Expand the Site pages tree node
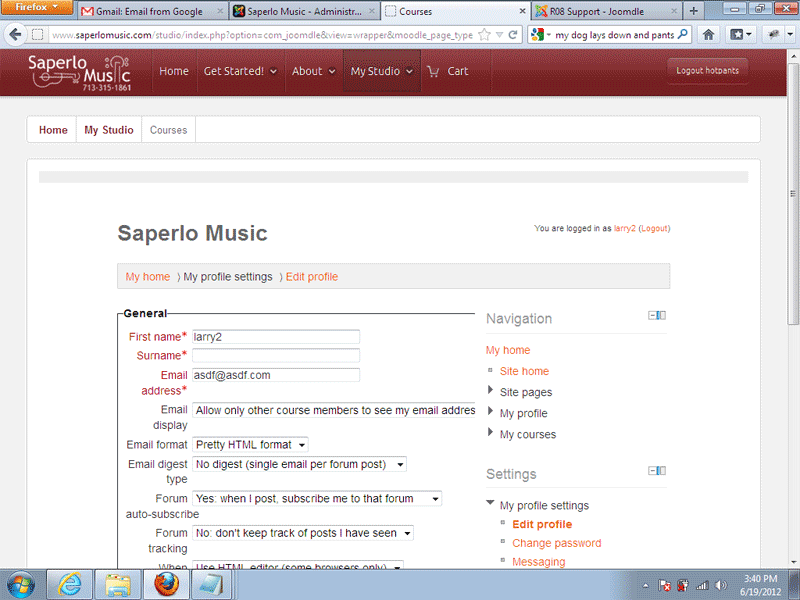Image resolution: width=800 pixels, height=600 pixels. (490, 392)
